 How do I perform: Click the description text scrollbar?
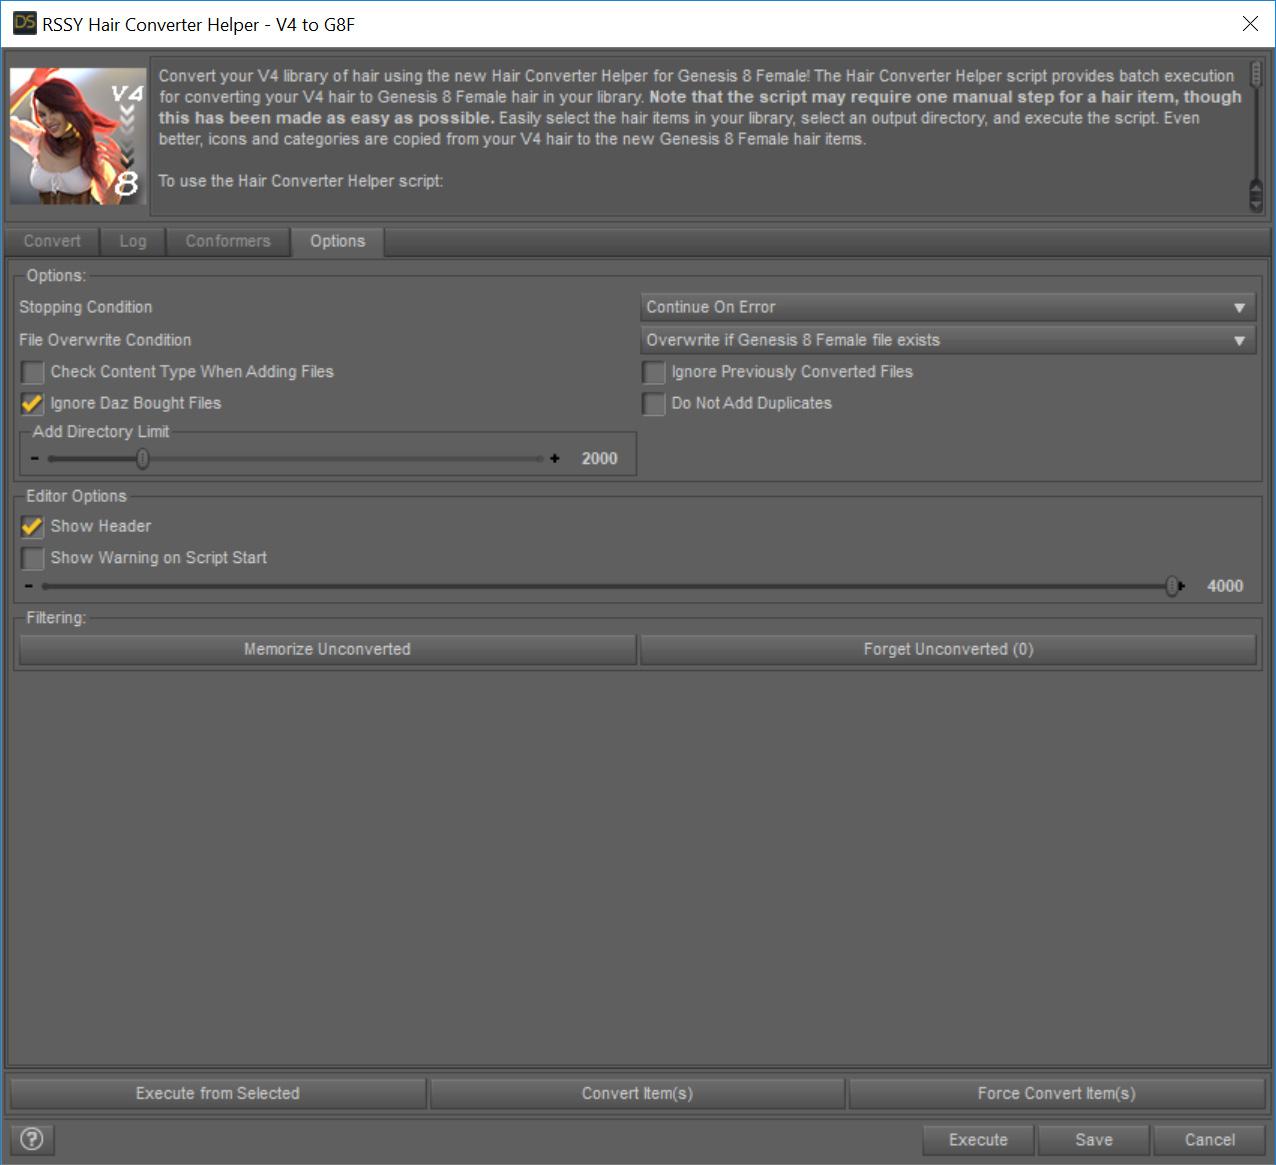[x=1256, y=136]
